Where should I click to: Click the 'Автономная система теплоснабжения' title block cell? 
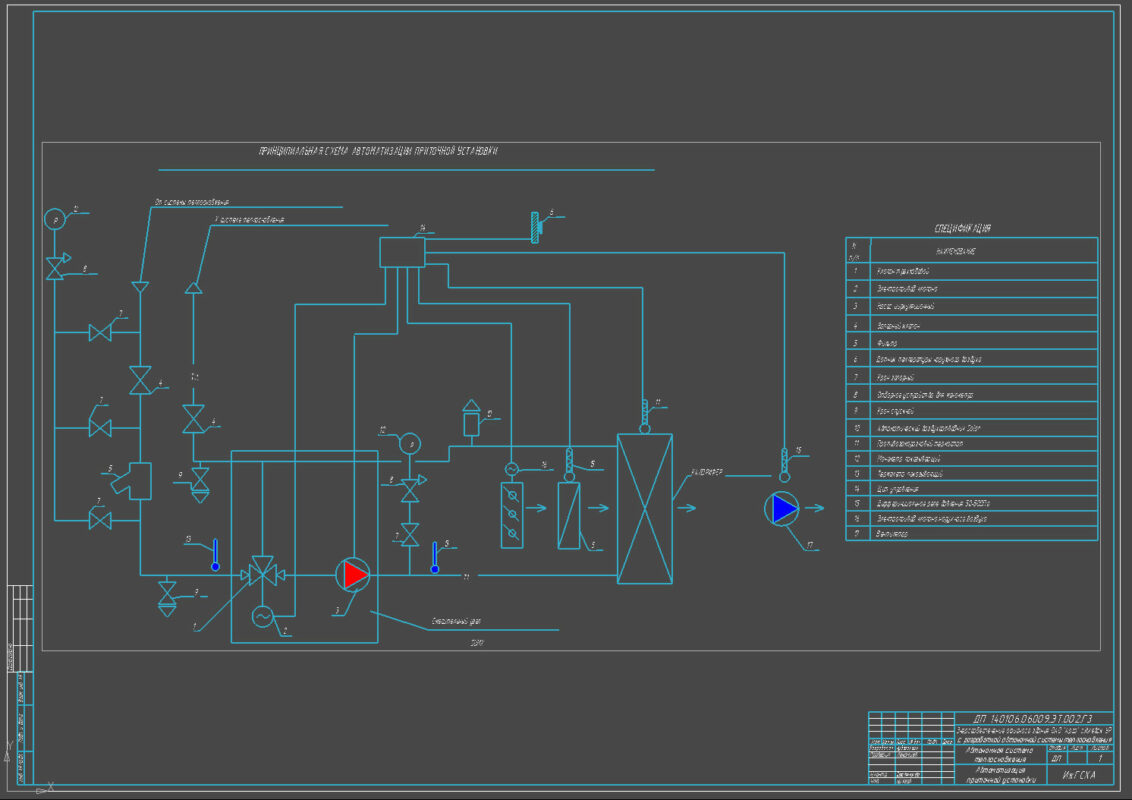coord(1000,755)
